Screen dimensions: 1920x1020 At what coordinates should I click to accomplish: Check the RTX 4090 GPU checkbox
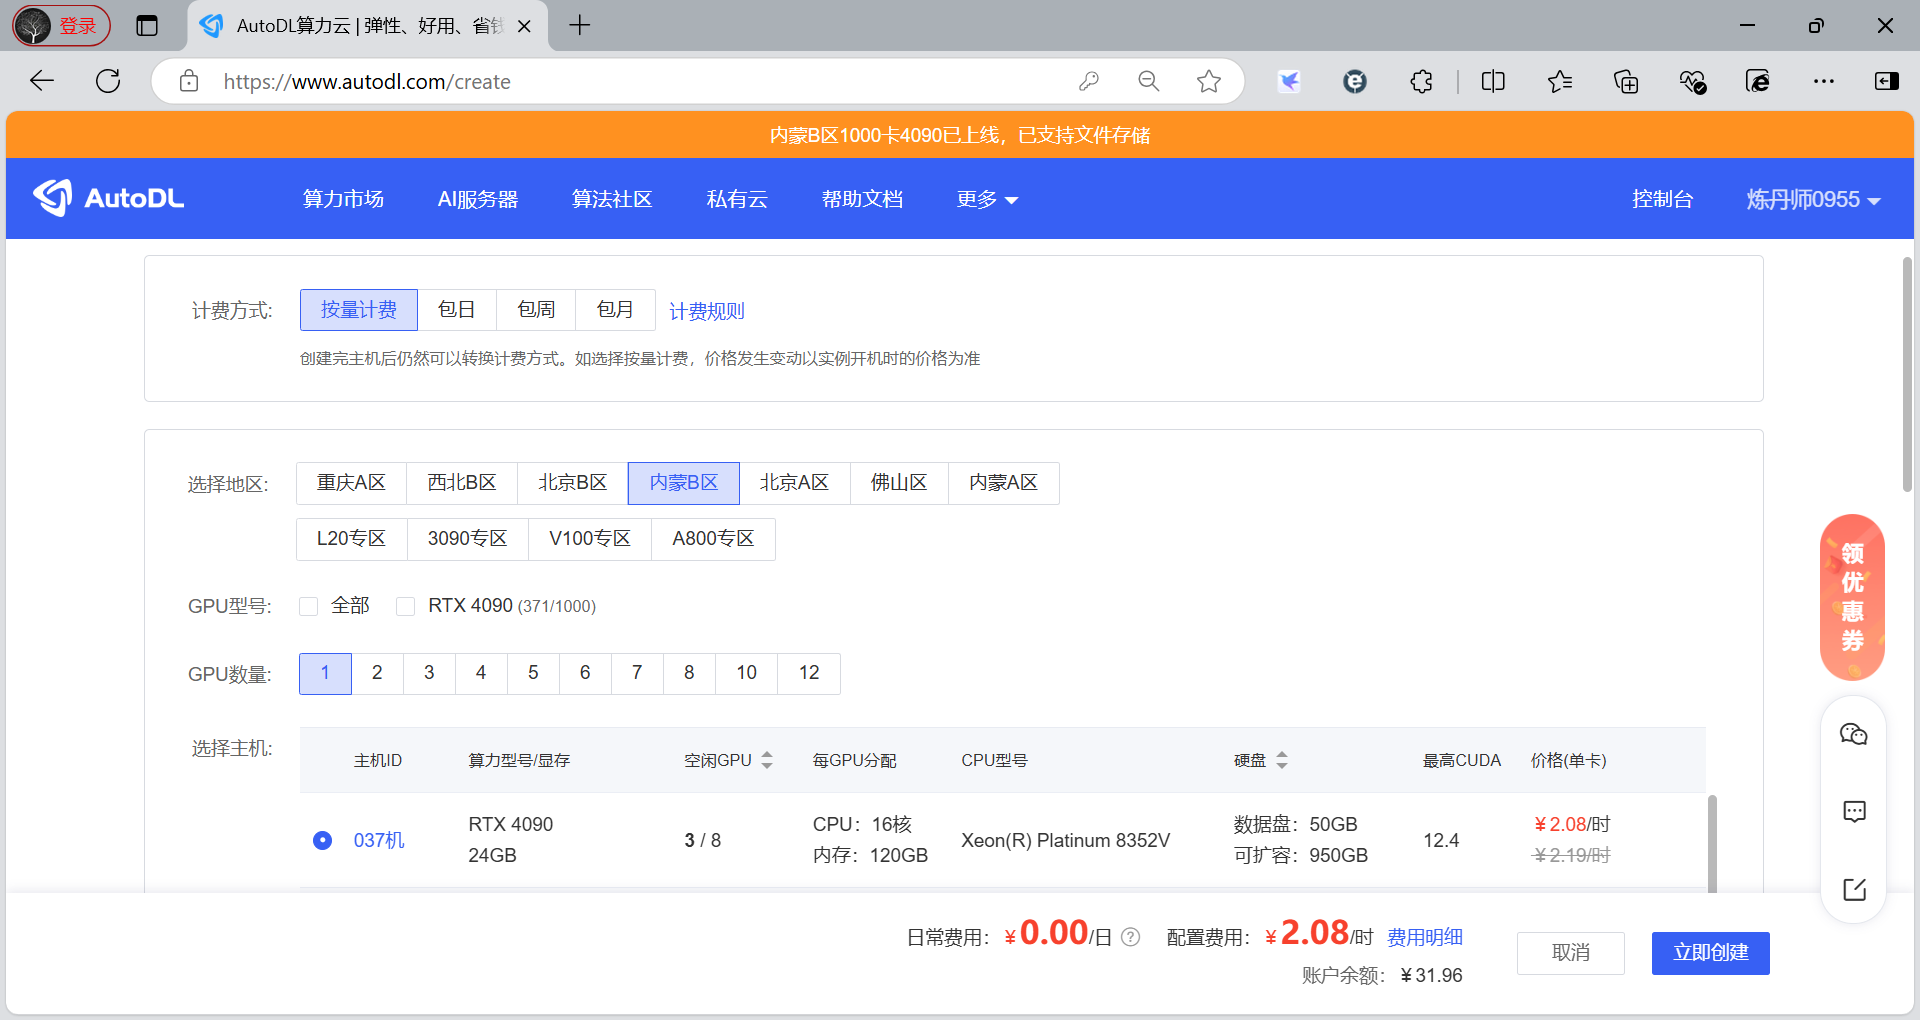(405, 606)
